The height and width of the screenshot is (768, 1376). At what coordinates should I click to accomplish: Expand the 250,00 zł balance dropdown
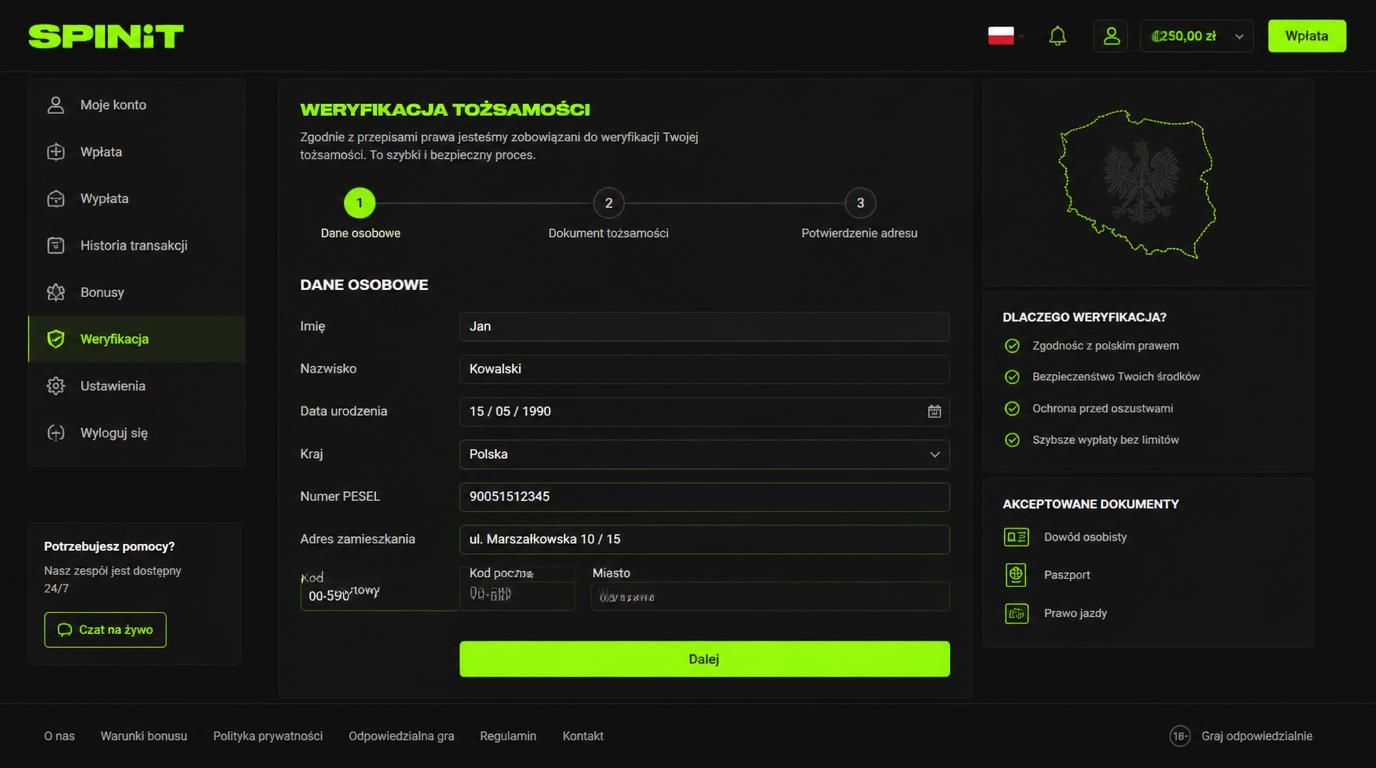tap(1197, 36)
